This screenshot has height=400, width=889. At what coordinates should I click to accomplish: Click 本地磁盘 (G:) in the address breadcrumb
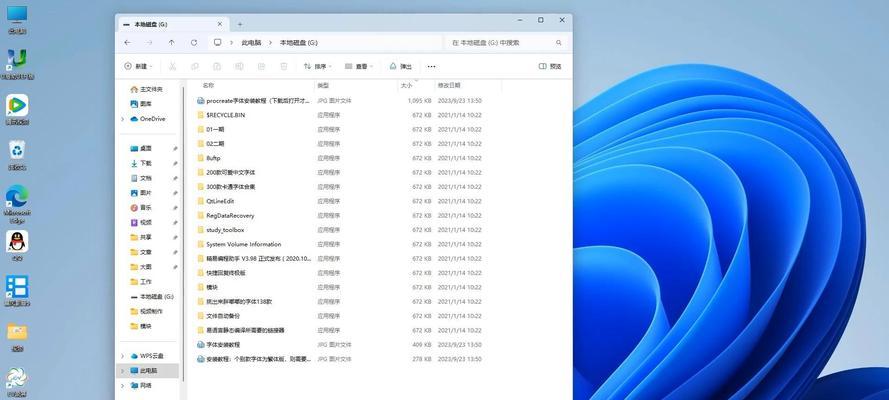point(299,42)
